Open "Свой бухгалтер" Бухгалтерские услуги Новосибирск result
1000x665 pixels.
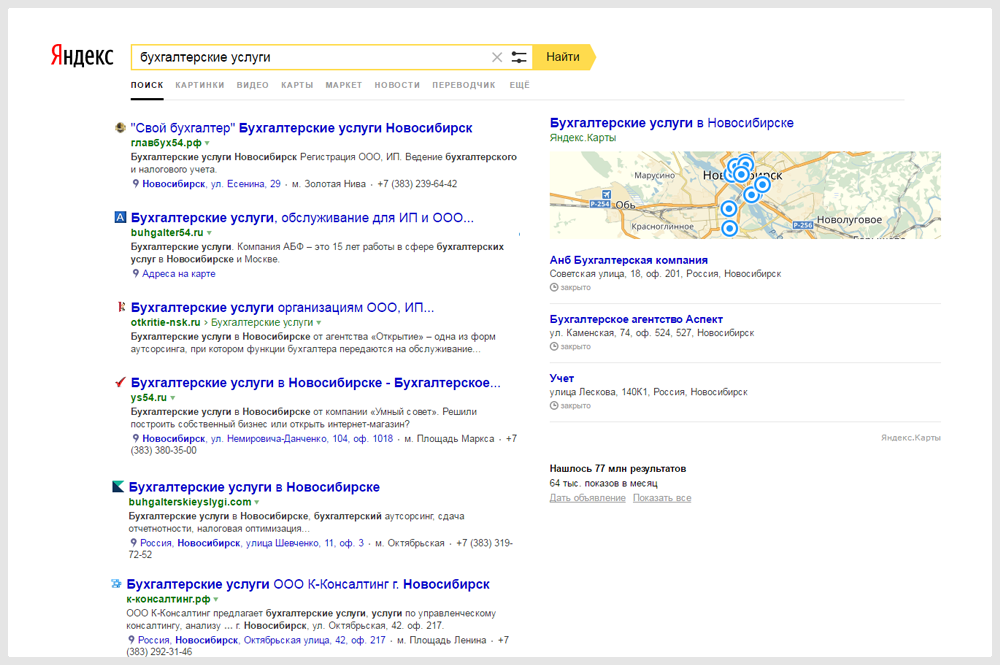pos(302,128)
